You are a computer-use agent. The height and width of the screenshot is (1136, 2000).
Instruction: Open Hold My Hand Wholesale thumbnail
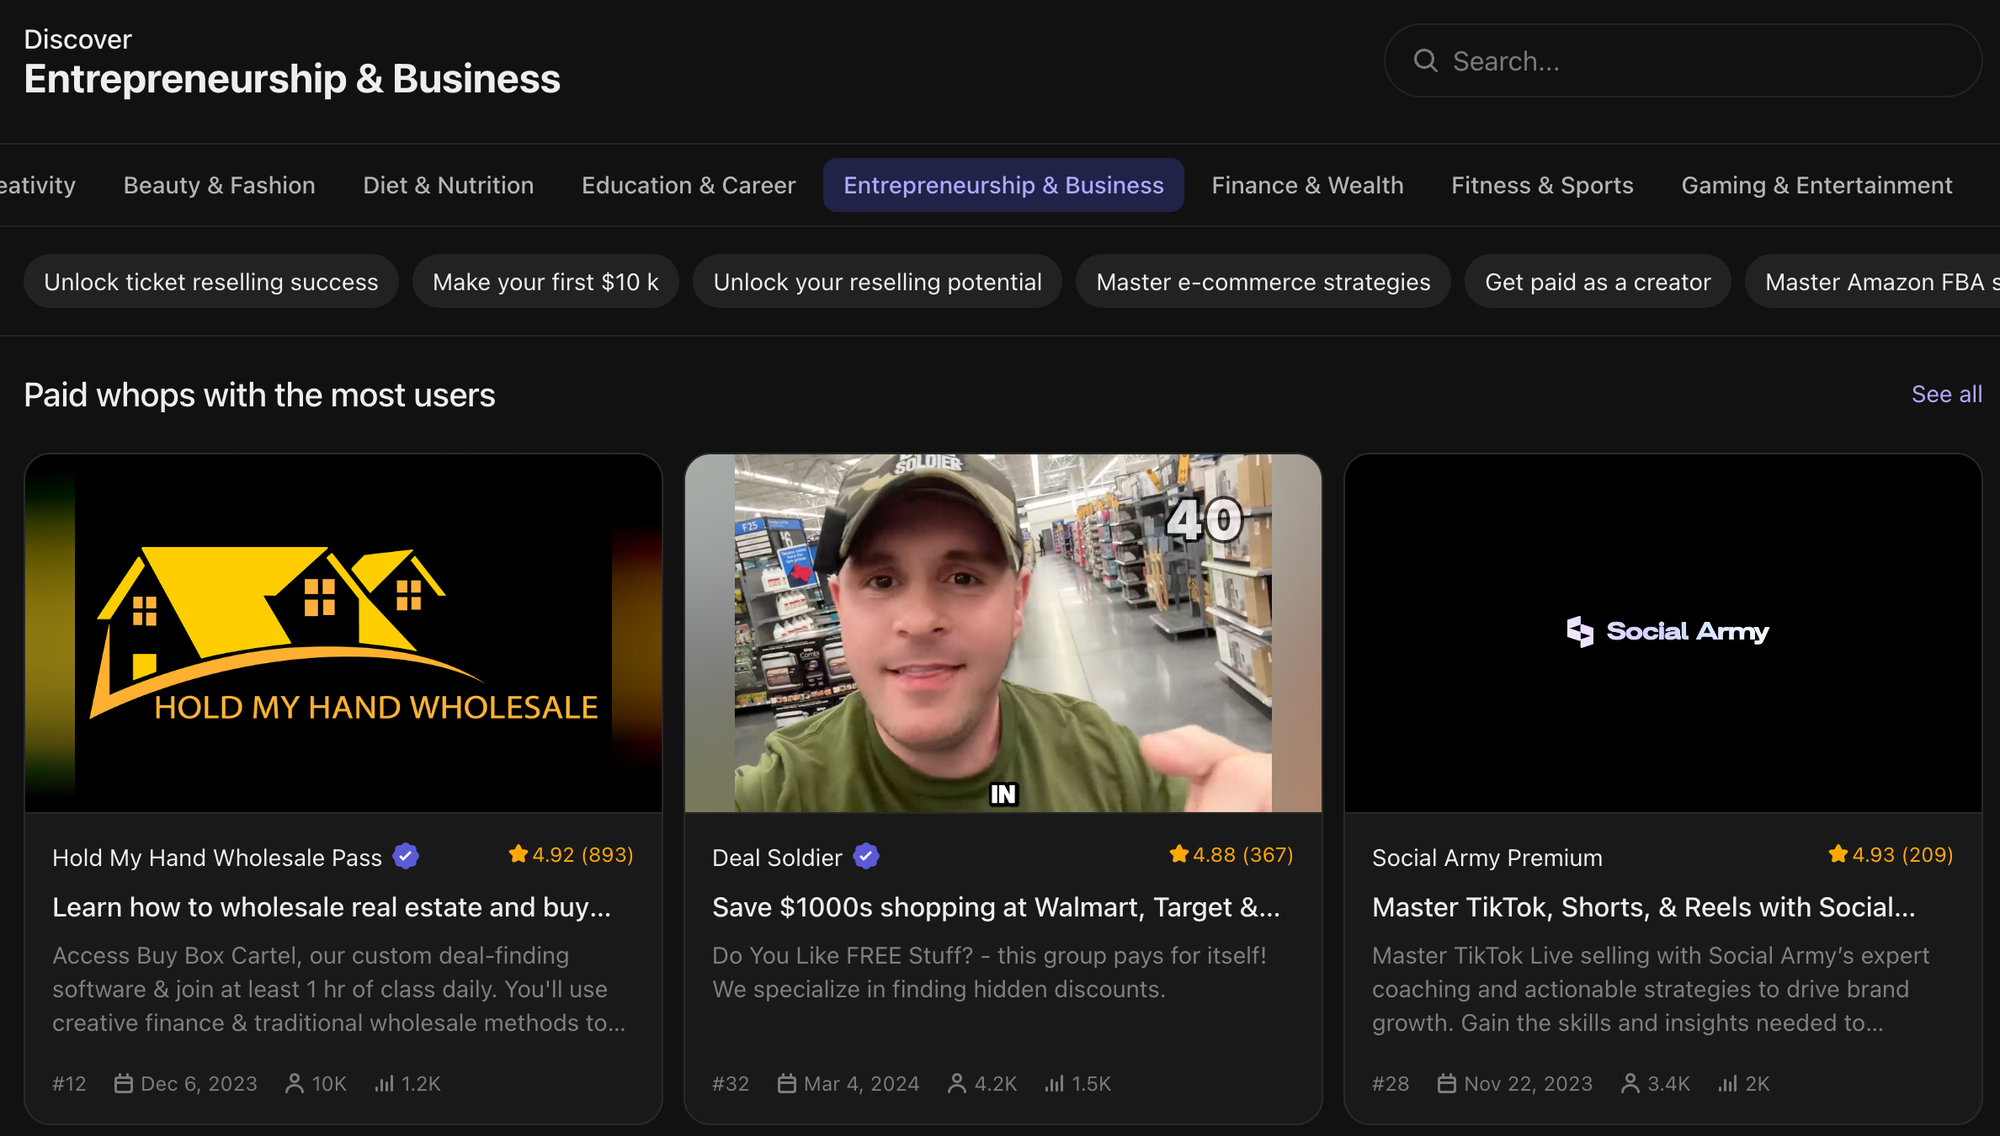point(343,633)
